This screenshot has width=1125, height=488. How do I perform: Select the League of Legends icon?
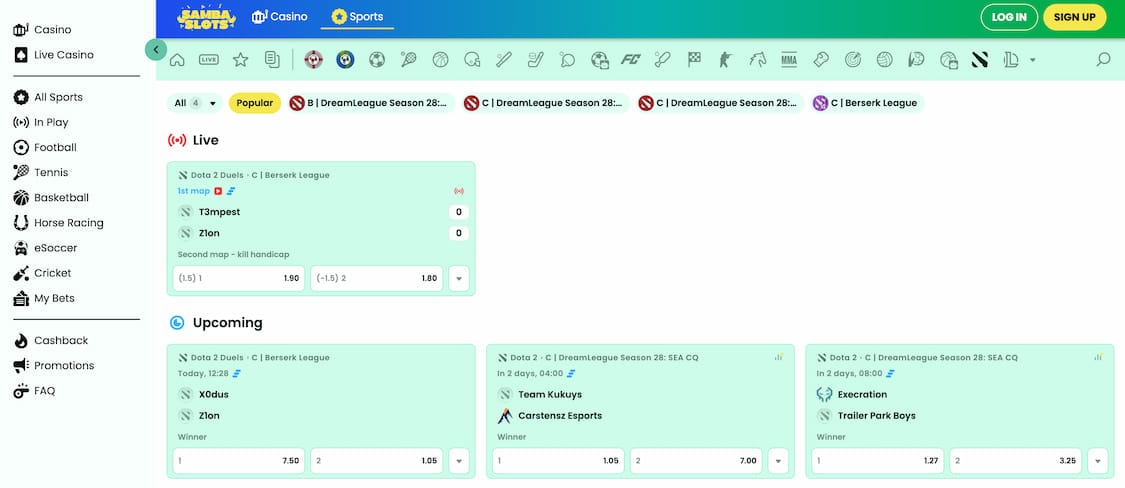click(x=1011, y=60)
